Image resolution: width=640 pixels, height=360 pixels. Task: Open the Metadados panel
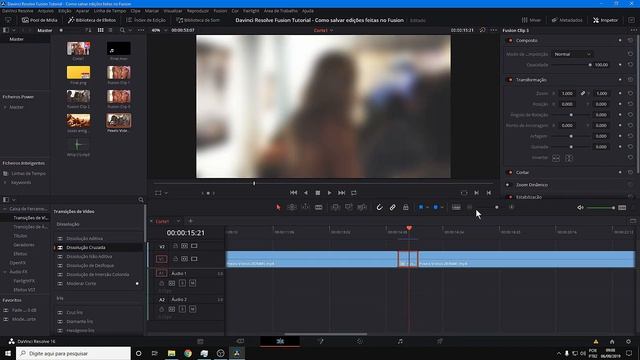pos(567,20)
